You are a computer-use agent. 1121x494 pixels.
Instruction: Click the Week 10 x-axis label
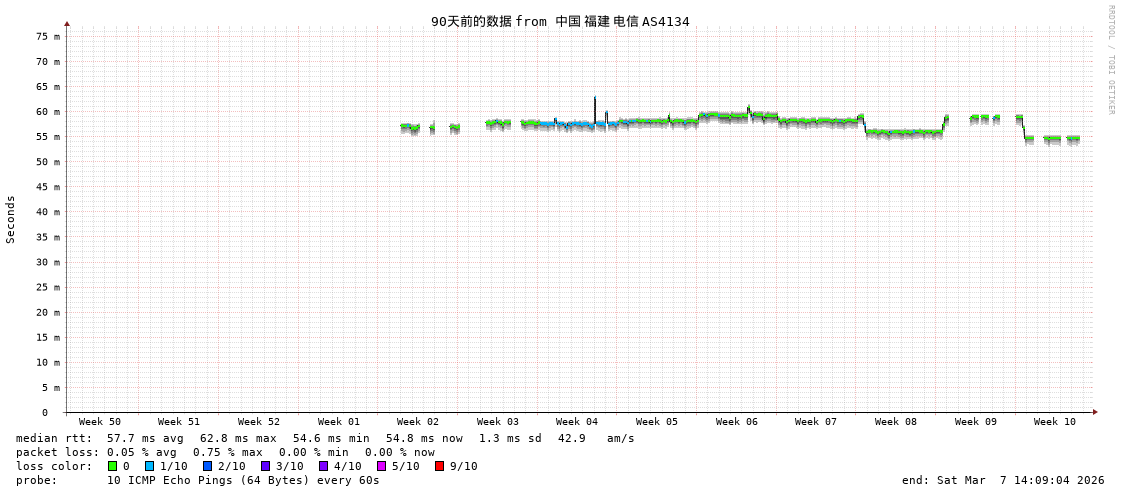click(1055, 422)
